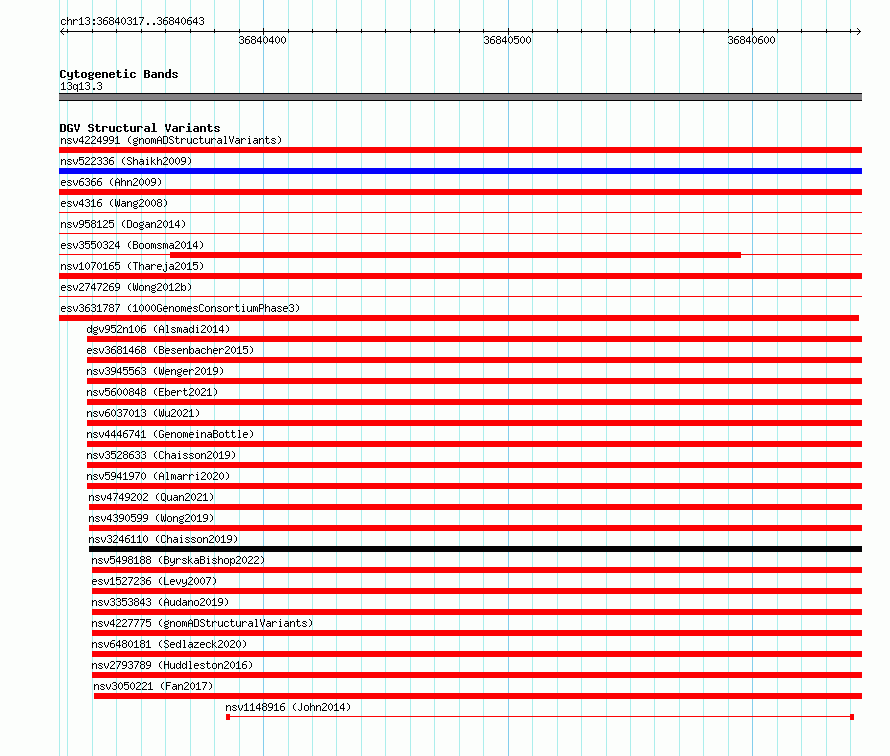Click esv3681468 (Besenbacher2015) label

pos(170,350)
